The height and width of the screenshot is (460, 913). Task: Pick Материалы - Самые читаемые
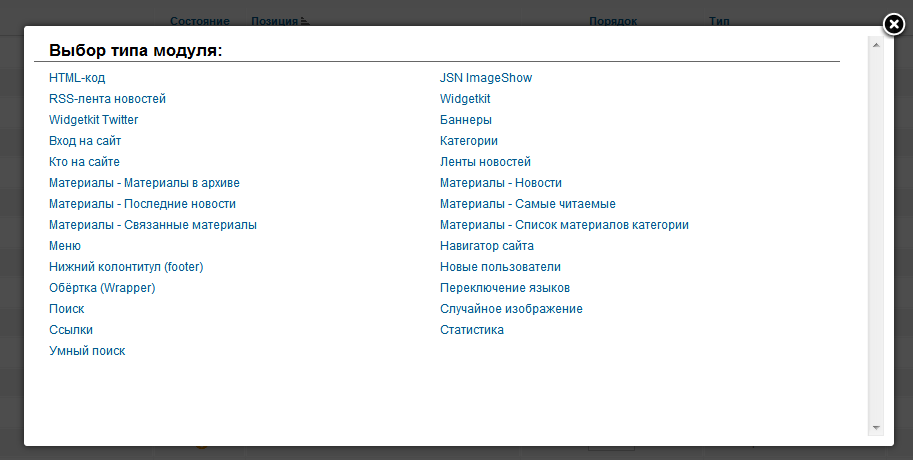528,204
